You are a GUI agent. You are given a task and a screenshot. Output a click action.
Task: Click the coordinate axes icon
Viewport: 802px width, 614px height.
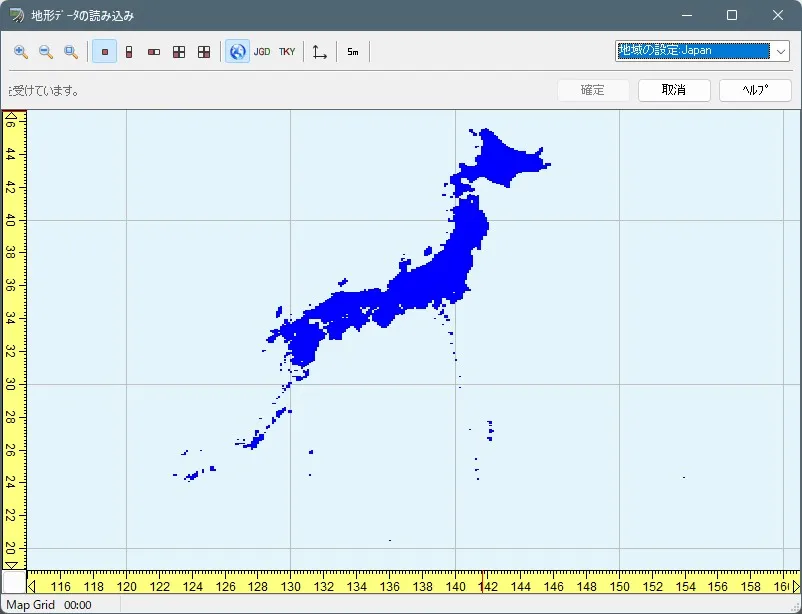320,52
